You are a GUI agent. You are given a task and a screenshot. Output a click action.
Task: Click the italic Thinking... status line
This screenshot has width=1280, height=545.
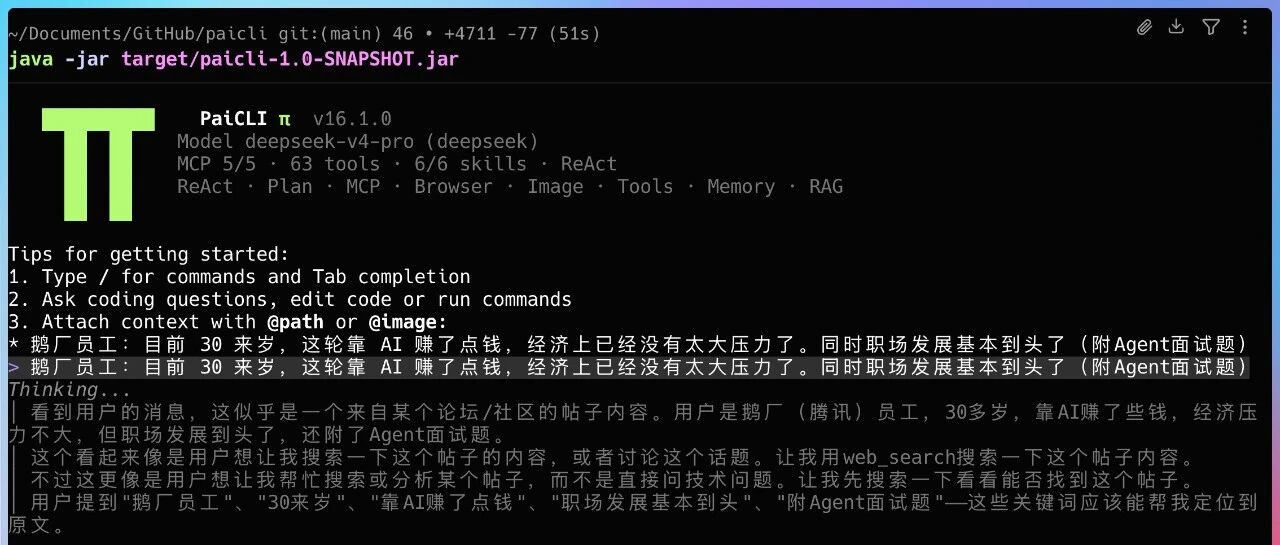70,389
